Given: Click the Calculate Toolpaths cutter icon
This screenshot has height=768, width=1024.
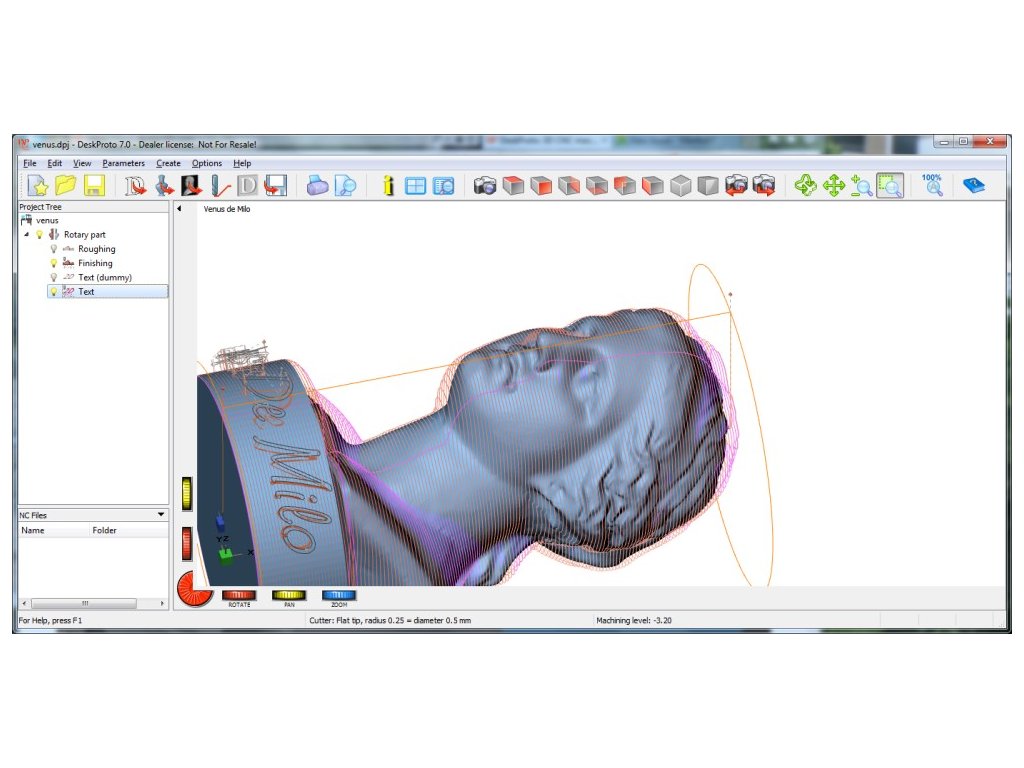Looking at the screenshot, I should [x=220, y=186].
